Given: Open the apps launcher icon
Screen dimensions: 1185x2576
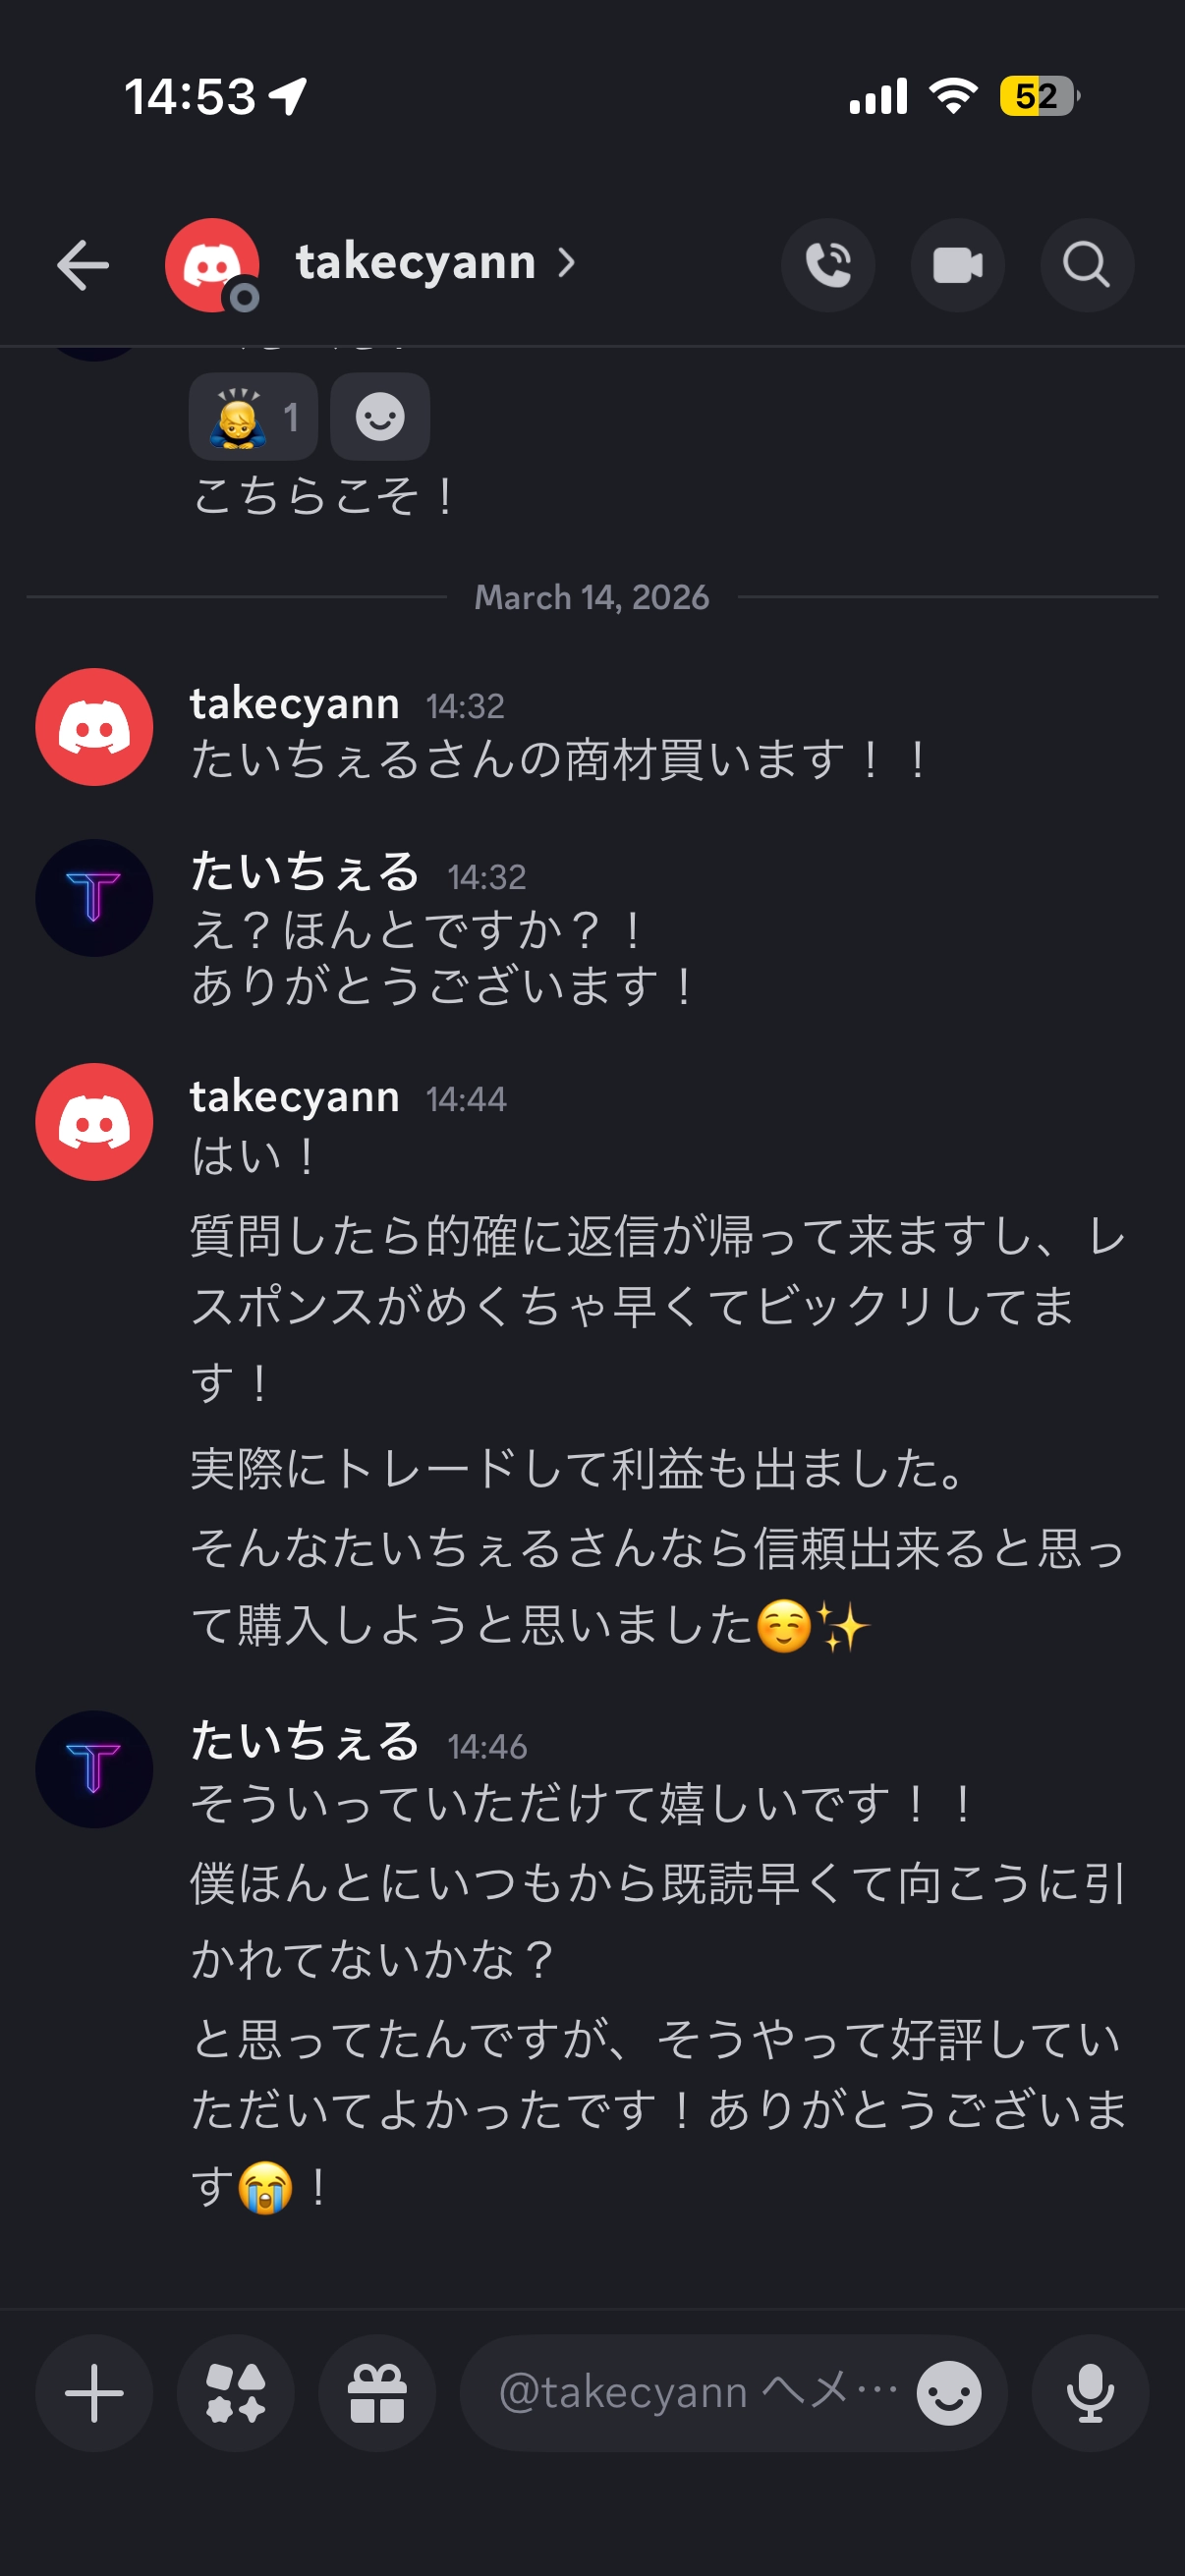Looking at the screenshot, I should pos(236,2393).
